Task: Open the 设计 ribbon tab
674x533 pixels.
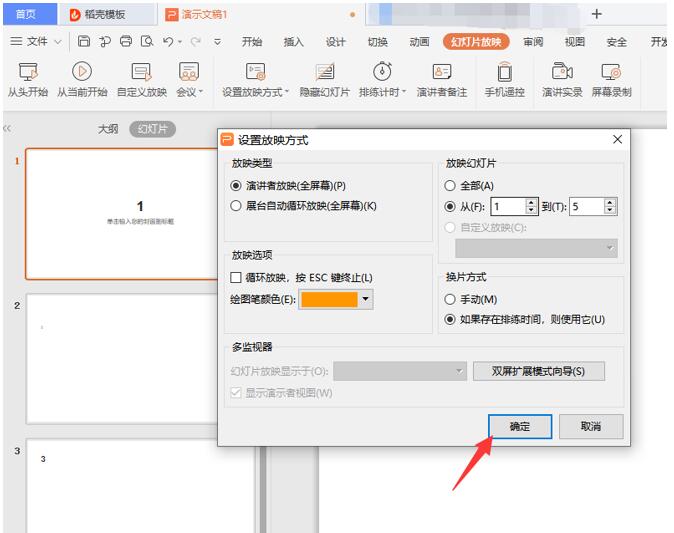Action: 335,42
